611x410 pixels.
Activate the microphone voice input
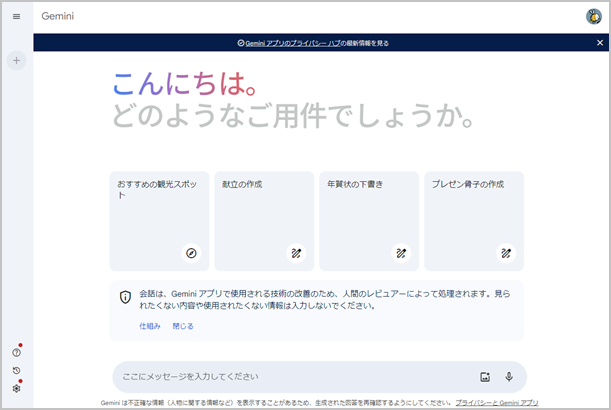pos(509,376)
